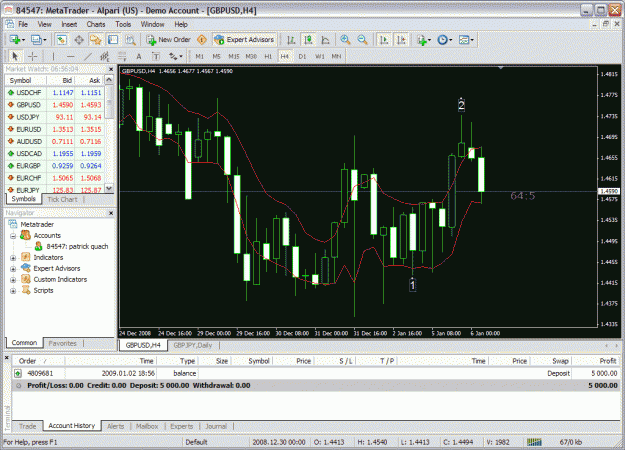Select the Crosshair tool

tap(33, 56)
